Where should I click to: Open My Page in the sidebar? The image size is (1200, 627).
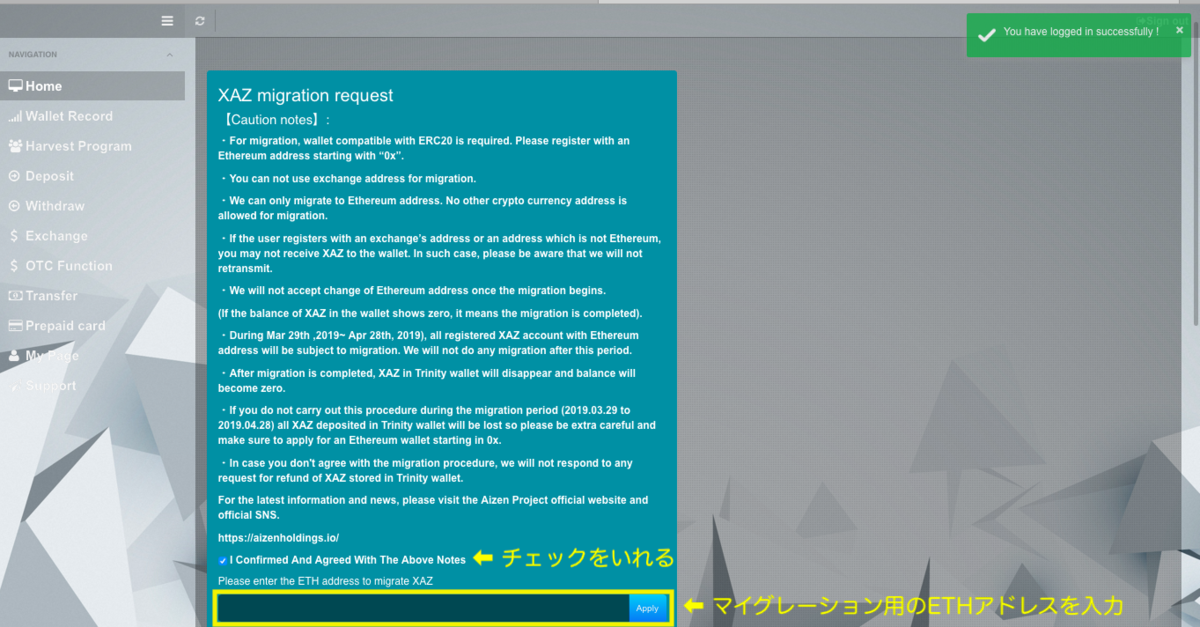coord(92,356)
